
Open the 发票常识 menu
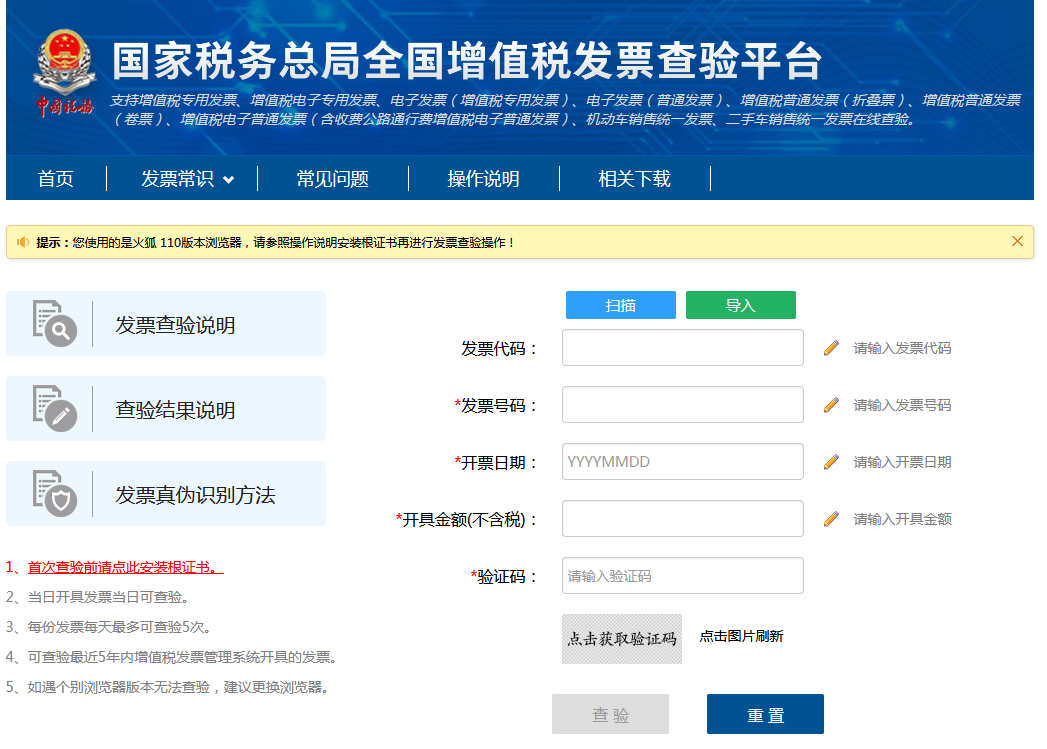click(x=178, y=179)
